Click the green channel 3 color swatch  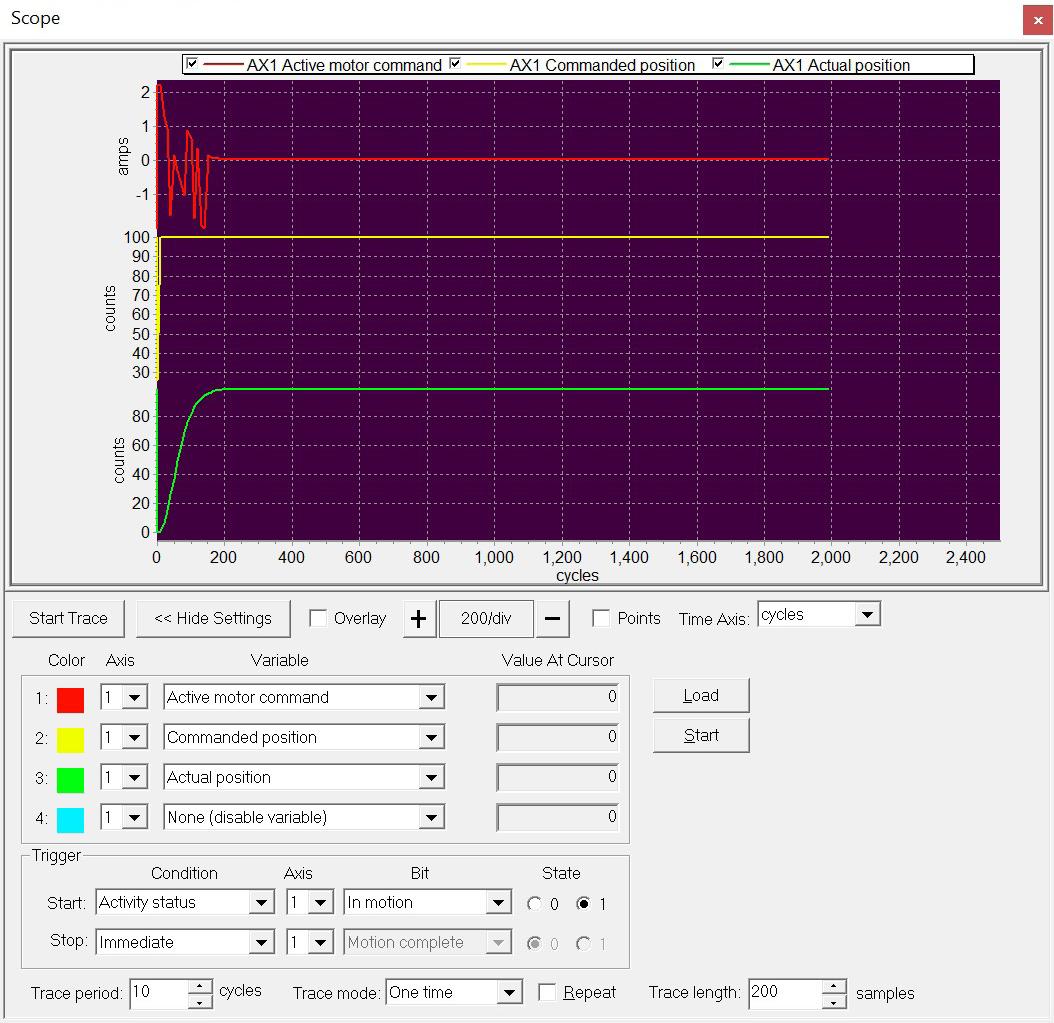click(71, 780)
